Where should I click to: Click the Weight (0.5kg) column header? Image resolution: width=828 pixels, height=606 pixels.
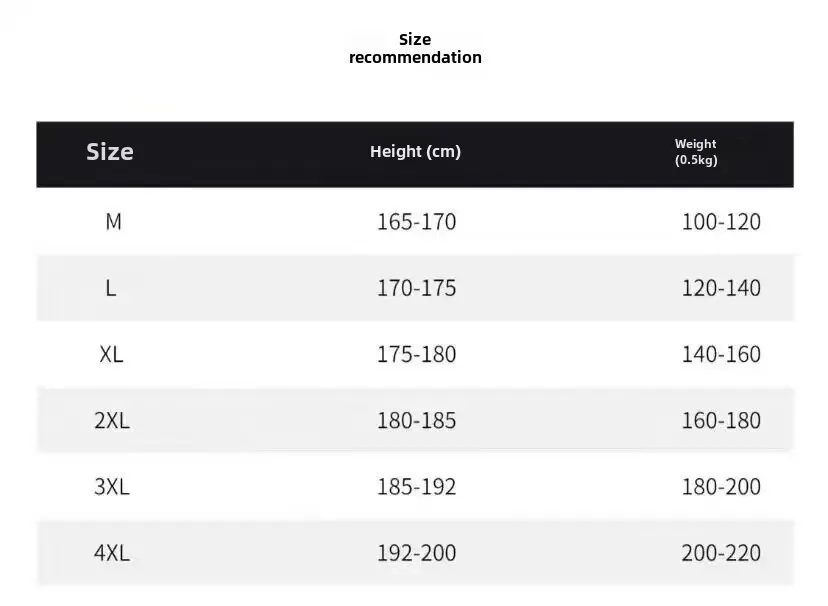pos(695,152)
